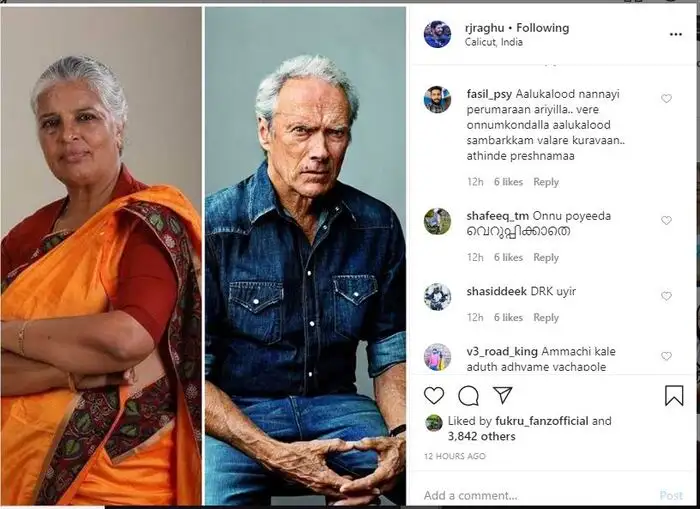The height and width of the screenshot is (509, 700).
Task: Like the post with heart icon
Action: pyautogui.click(x=433, y=396)
